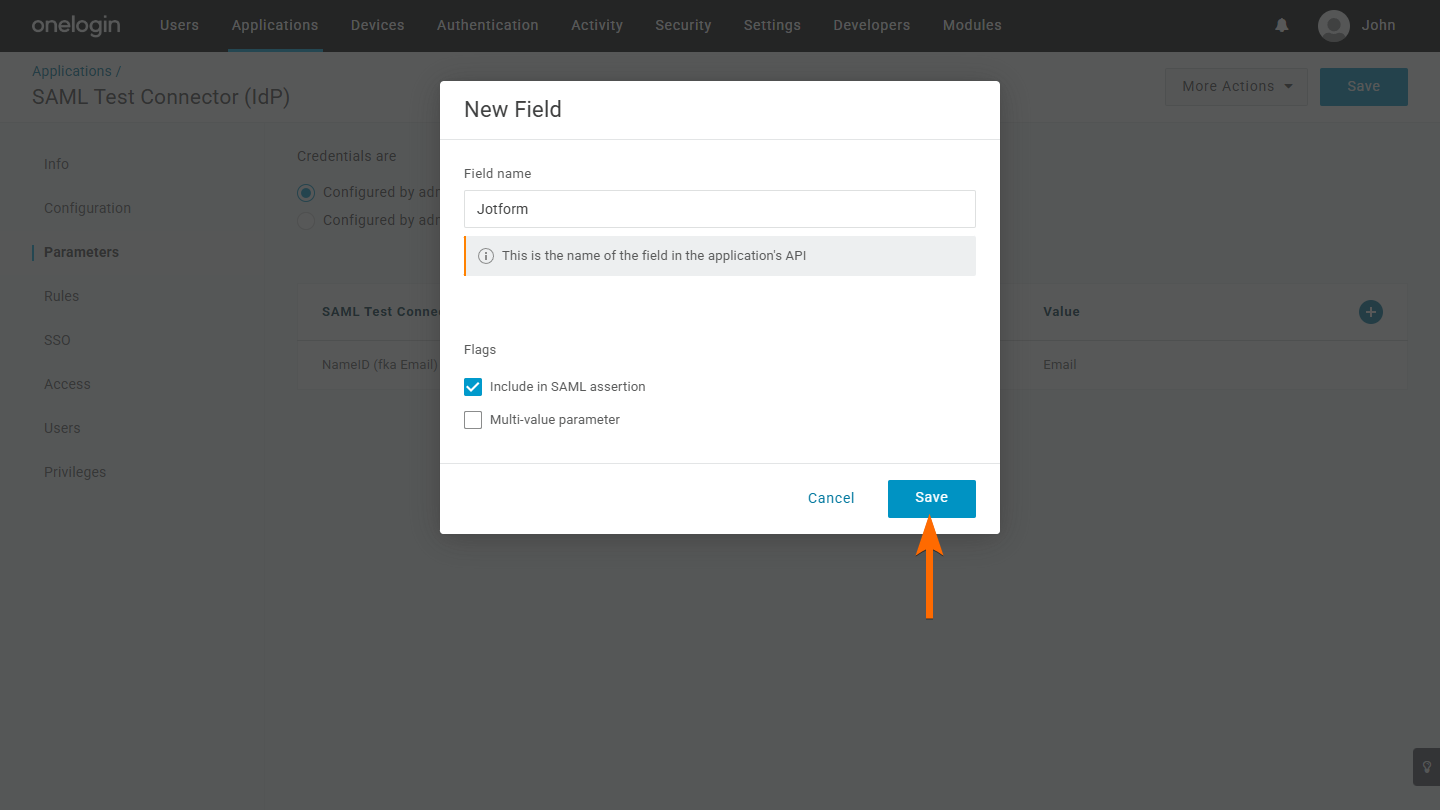
Task: Click the Field name input box
Action: [x=719, y=209]
